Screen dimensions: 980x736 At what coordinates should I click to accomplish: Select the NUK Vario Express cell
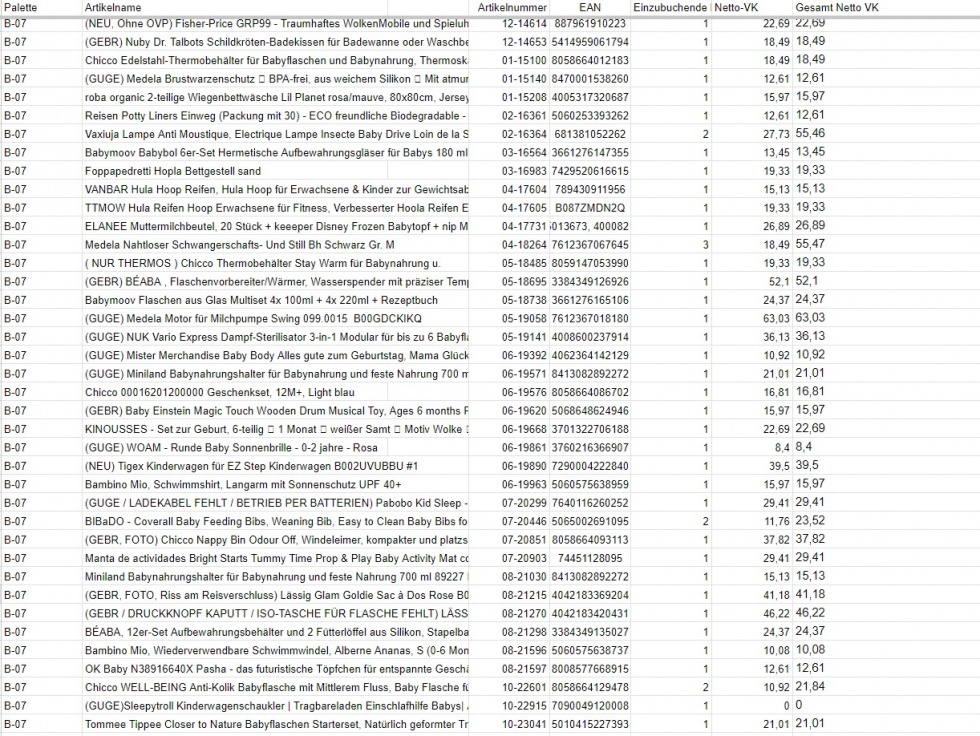point(275,337)
